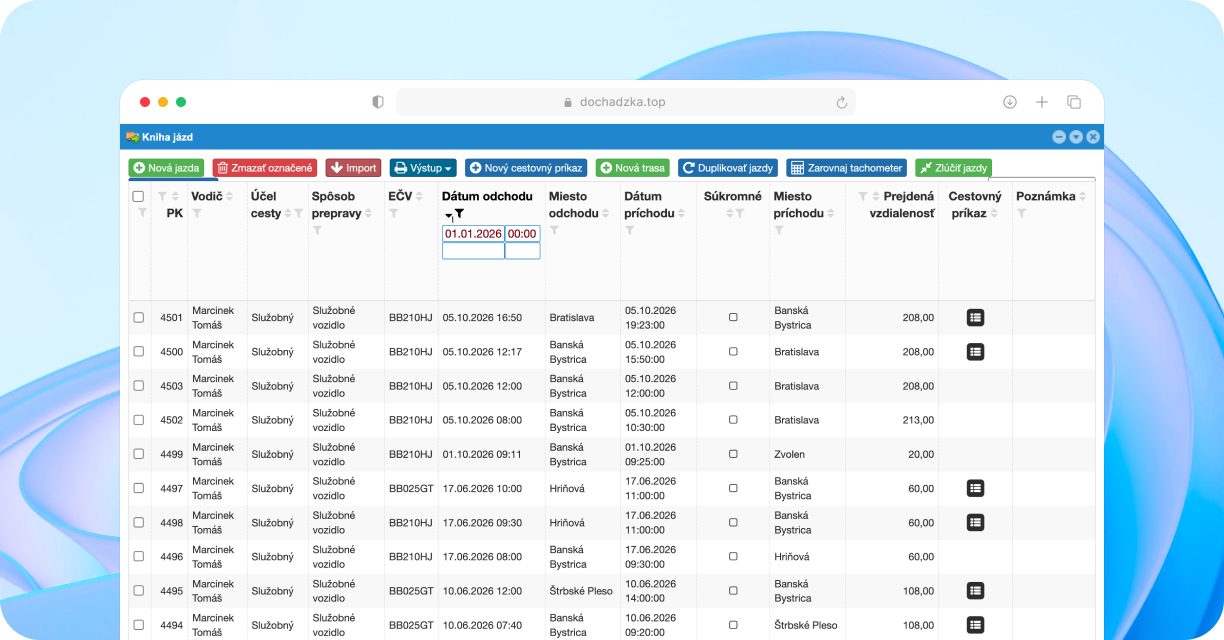Click the filter icon under EČV column

[x=394, y=213]
